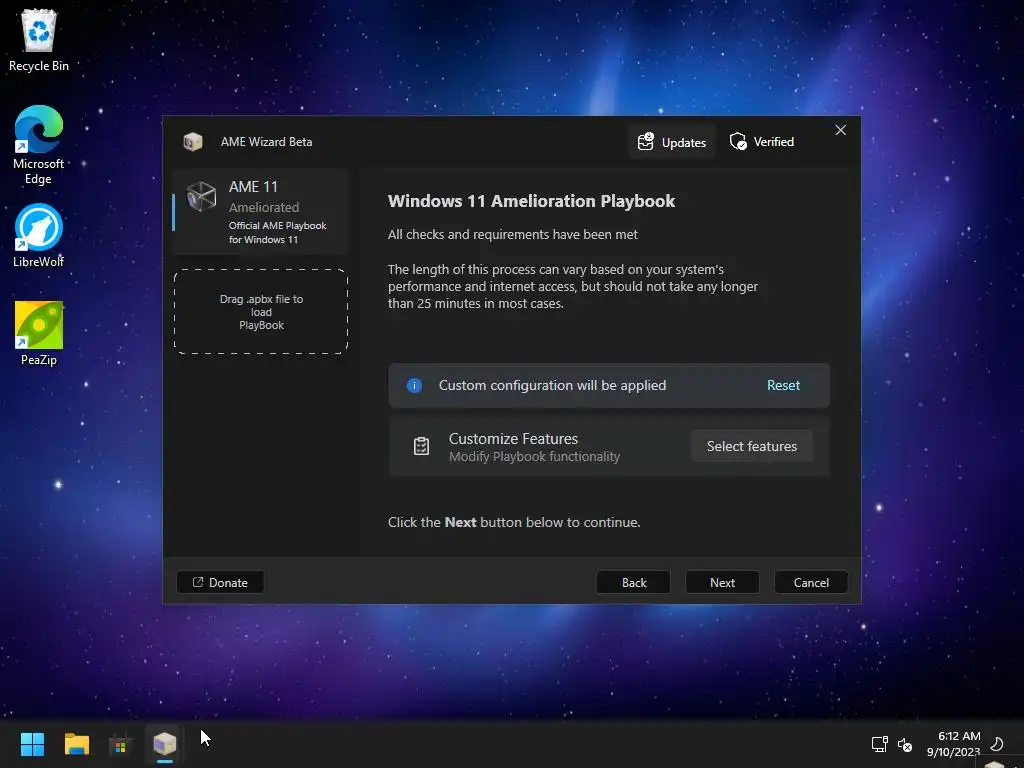Open the Windows Start menu
This screenshot has width=1024, height=768.
[x=32, y=744]
